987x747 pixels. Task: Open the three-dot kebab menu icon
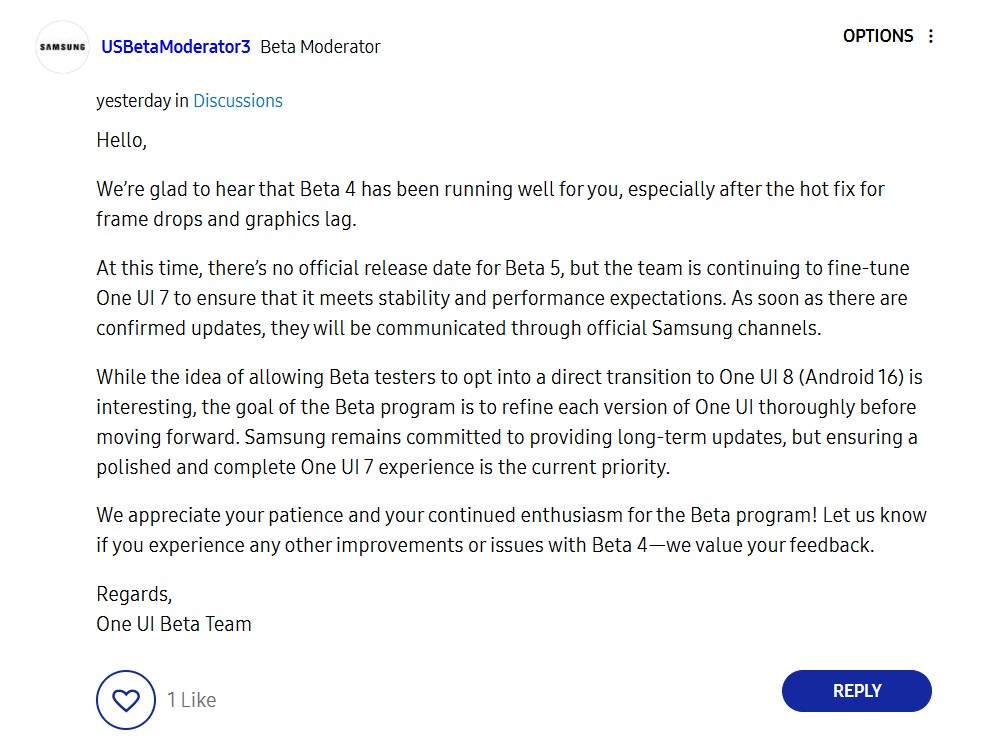click(930, 36)
